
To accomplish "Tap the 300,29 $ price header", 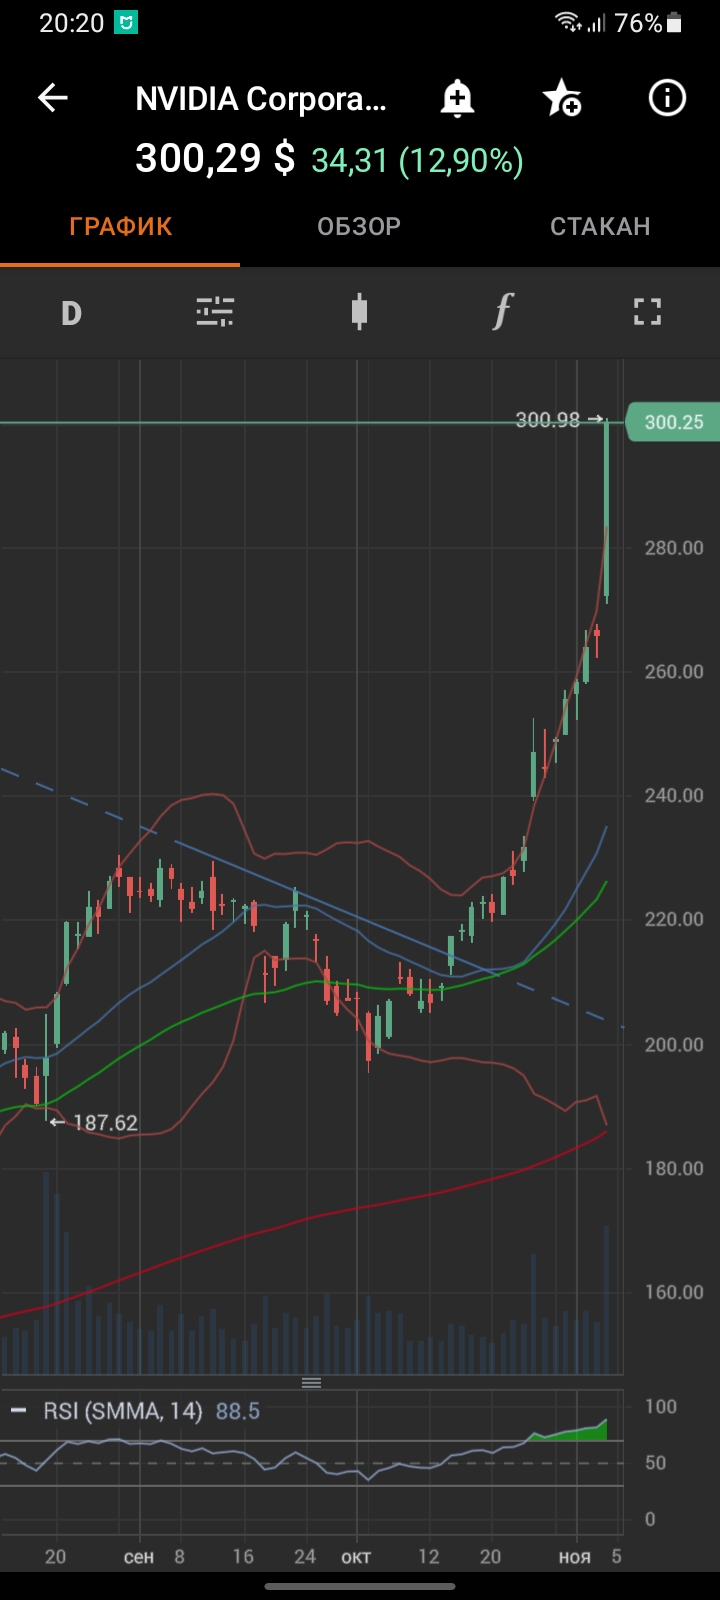I will [x=215, y=158].
